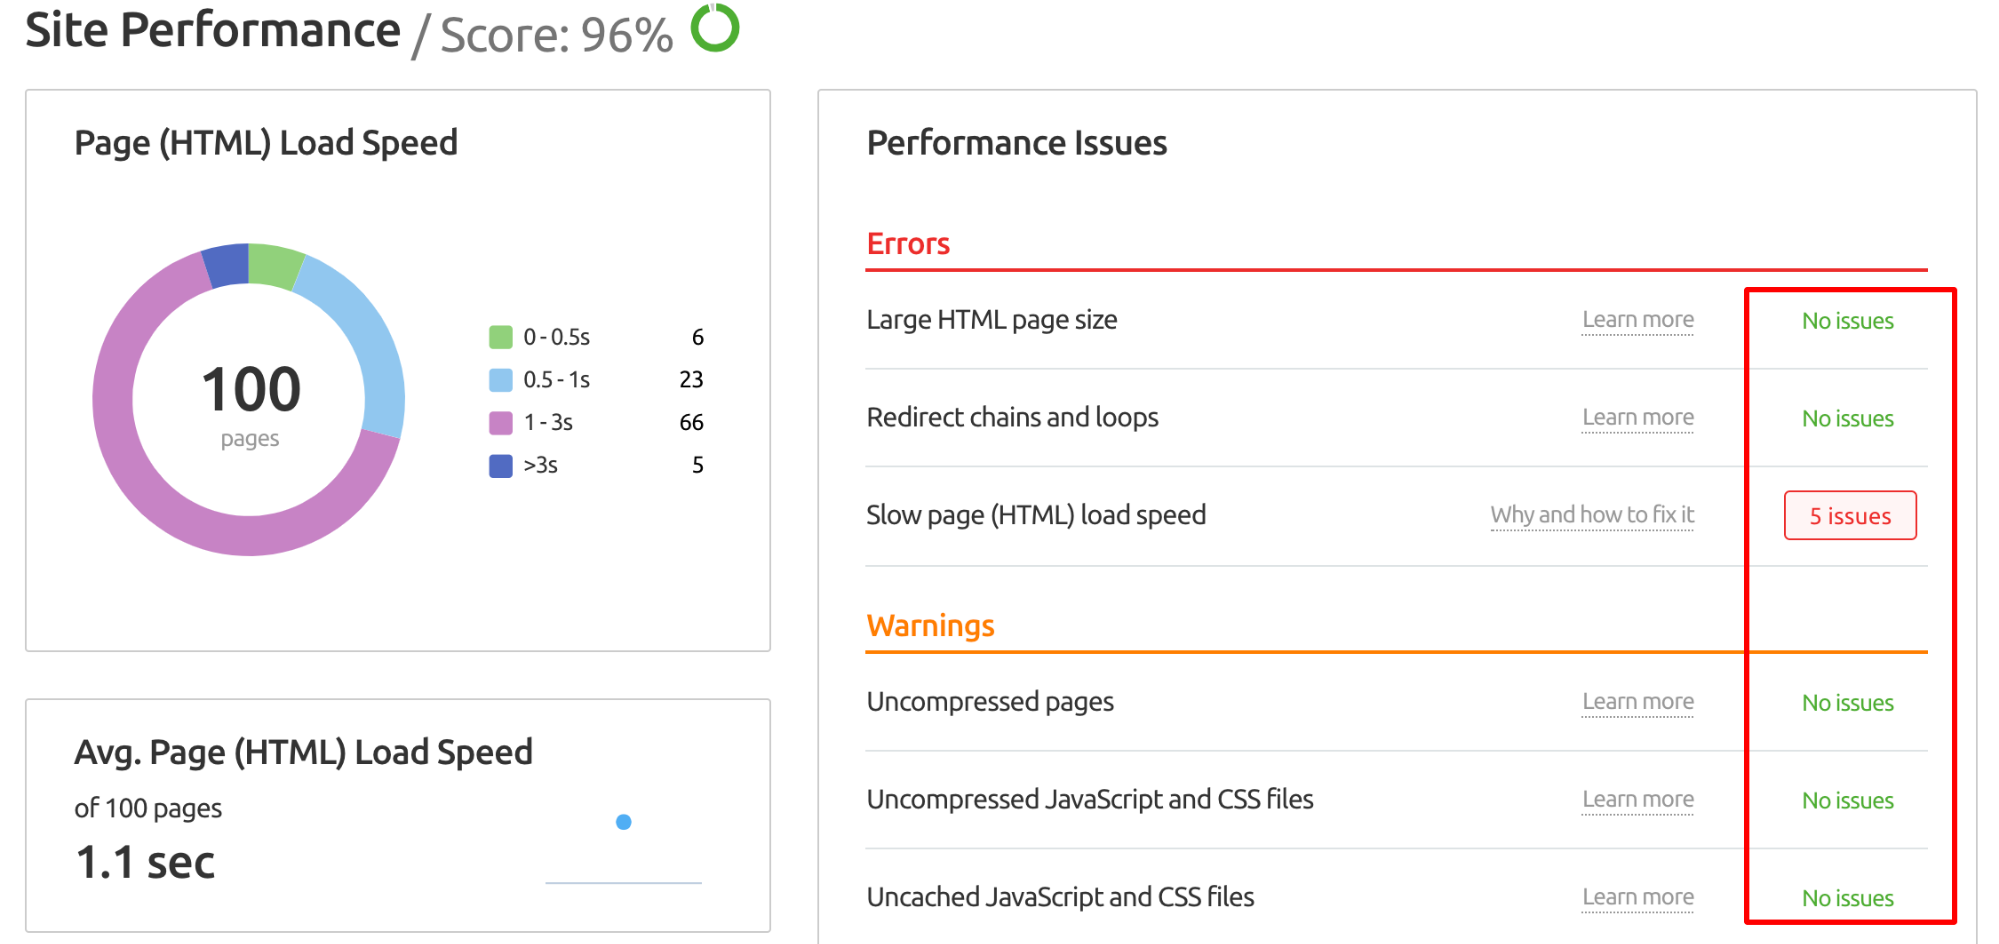Select the light blue 0.5-1s legend swatch
This screenshot has width=1999, height=944.
(x=499, y=379)
